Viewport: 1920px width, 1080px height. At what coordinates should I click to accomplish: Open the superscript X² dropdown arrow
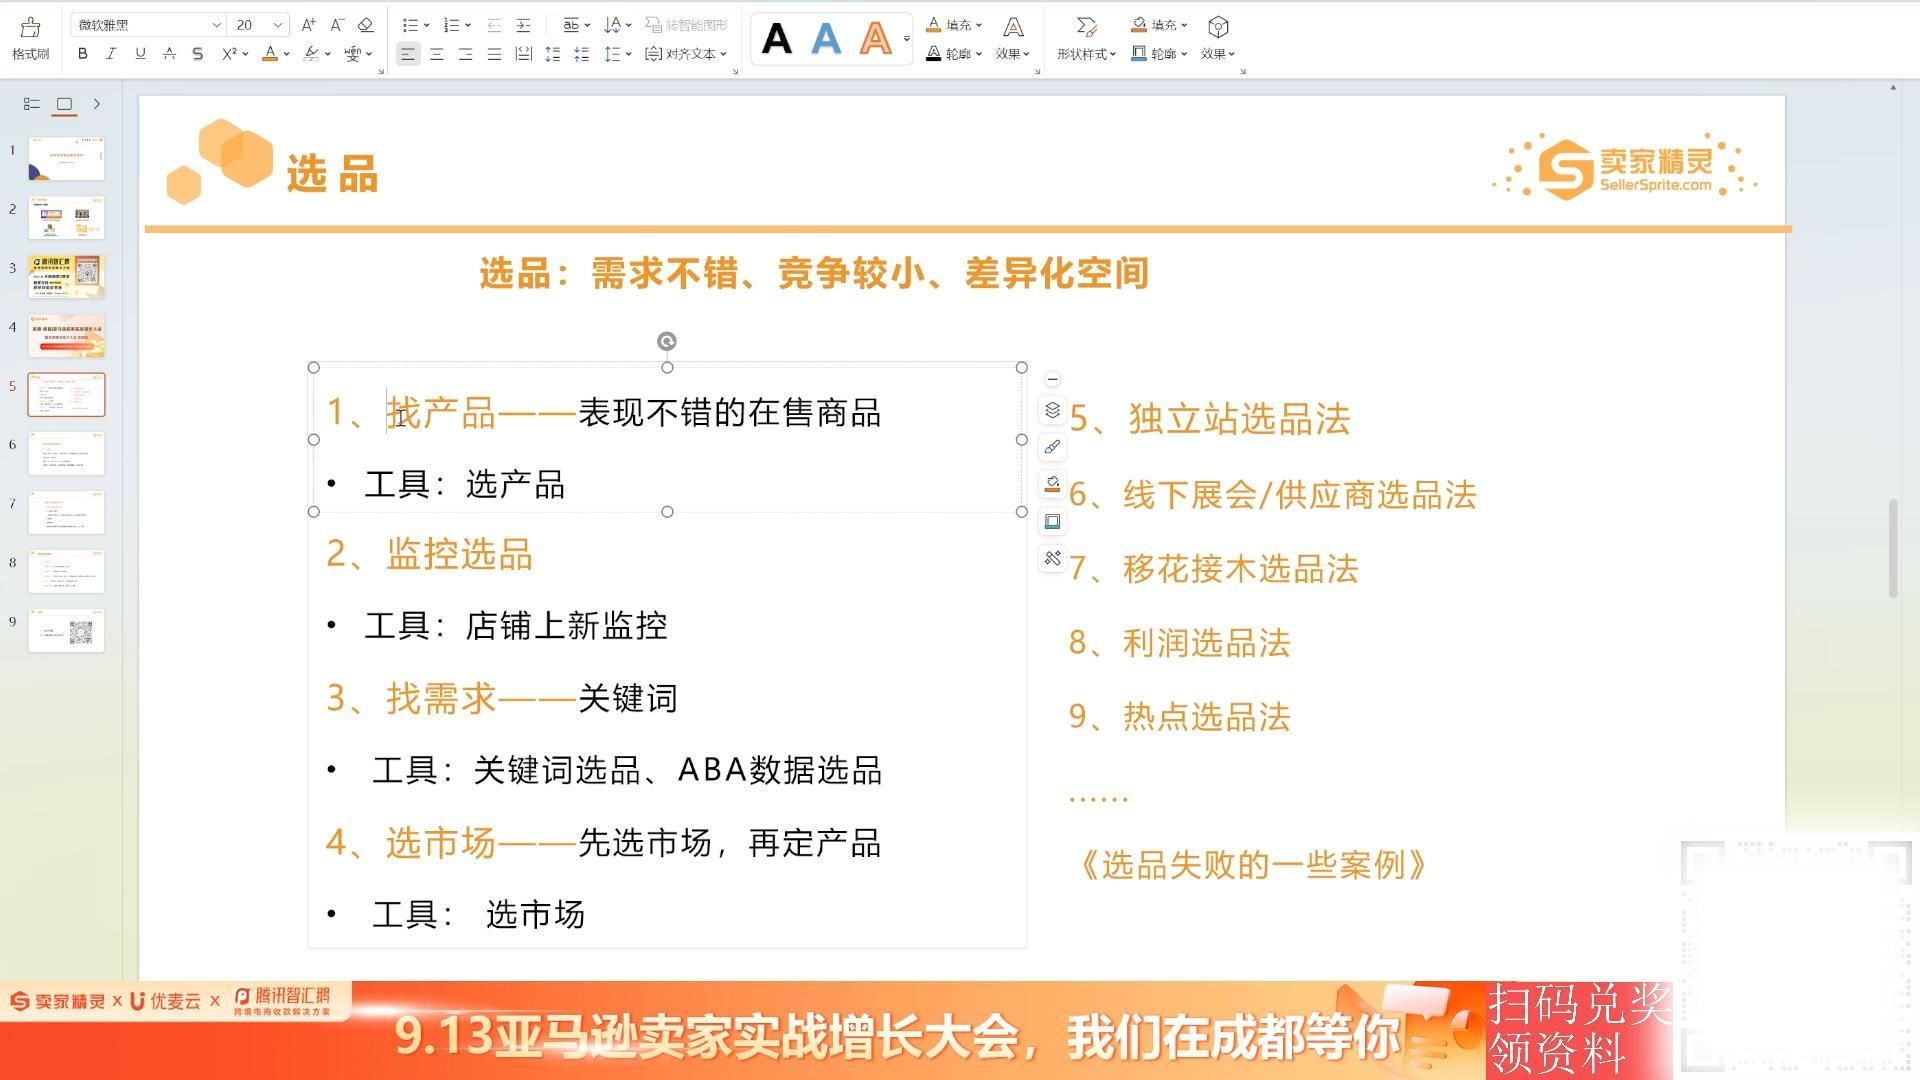245,55
